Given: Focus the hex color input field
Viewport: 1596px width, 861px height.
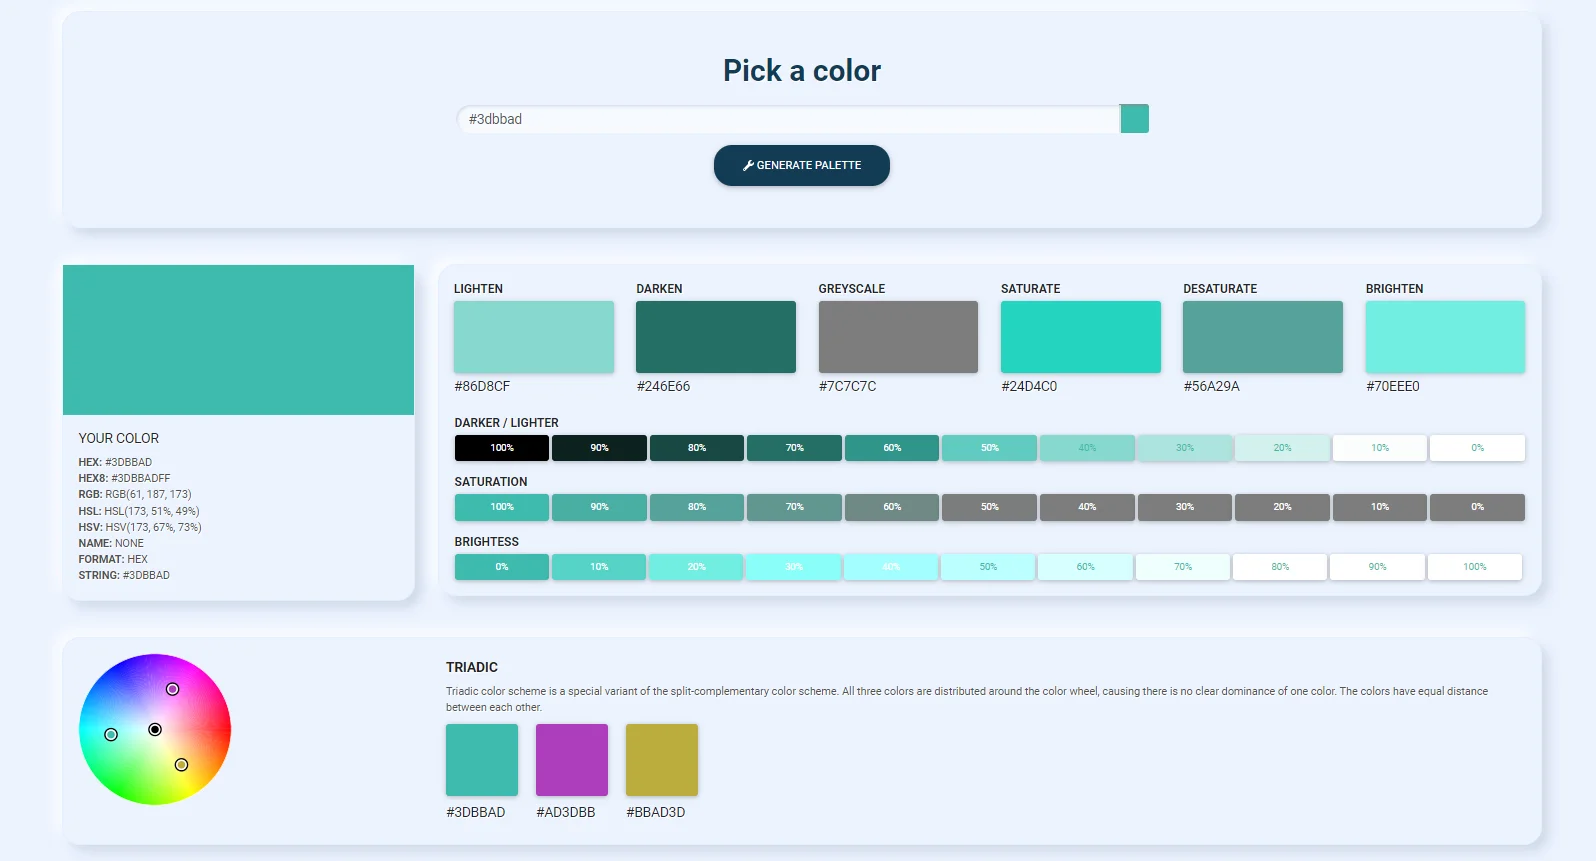Looking at the screenshot, I should 788,119.
